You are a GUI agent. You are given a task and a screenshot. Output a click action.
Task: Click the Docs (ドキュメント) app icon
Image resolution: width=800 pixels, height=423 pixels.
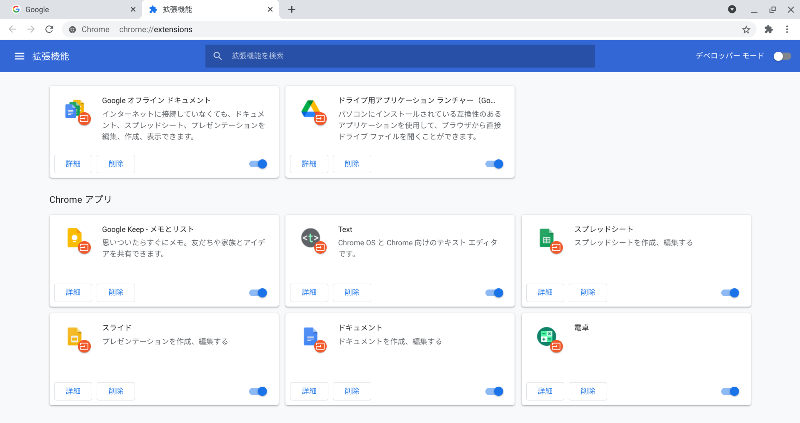(313, 339)
